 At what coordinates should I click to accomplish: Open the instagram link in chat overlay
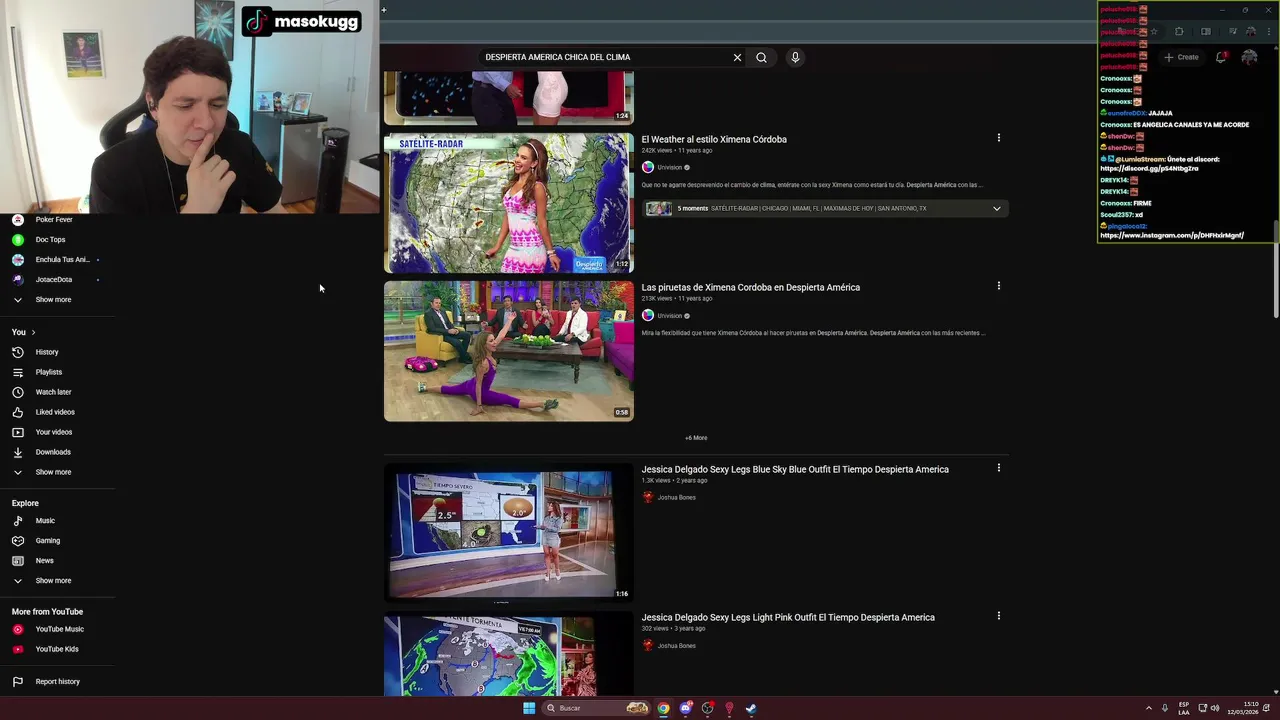[x=1172, y=235]
